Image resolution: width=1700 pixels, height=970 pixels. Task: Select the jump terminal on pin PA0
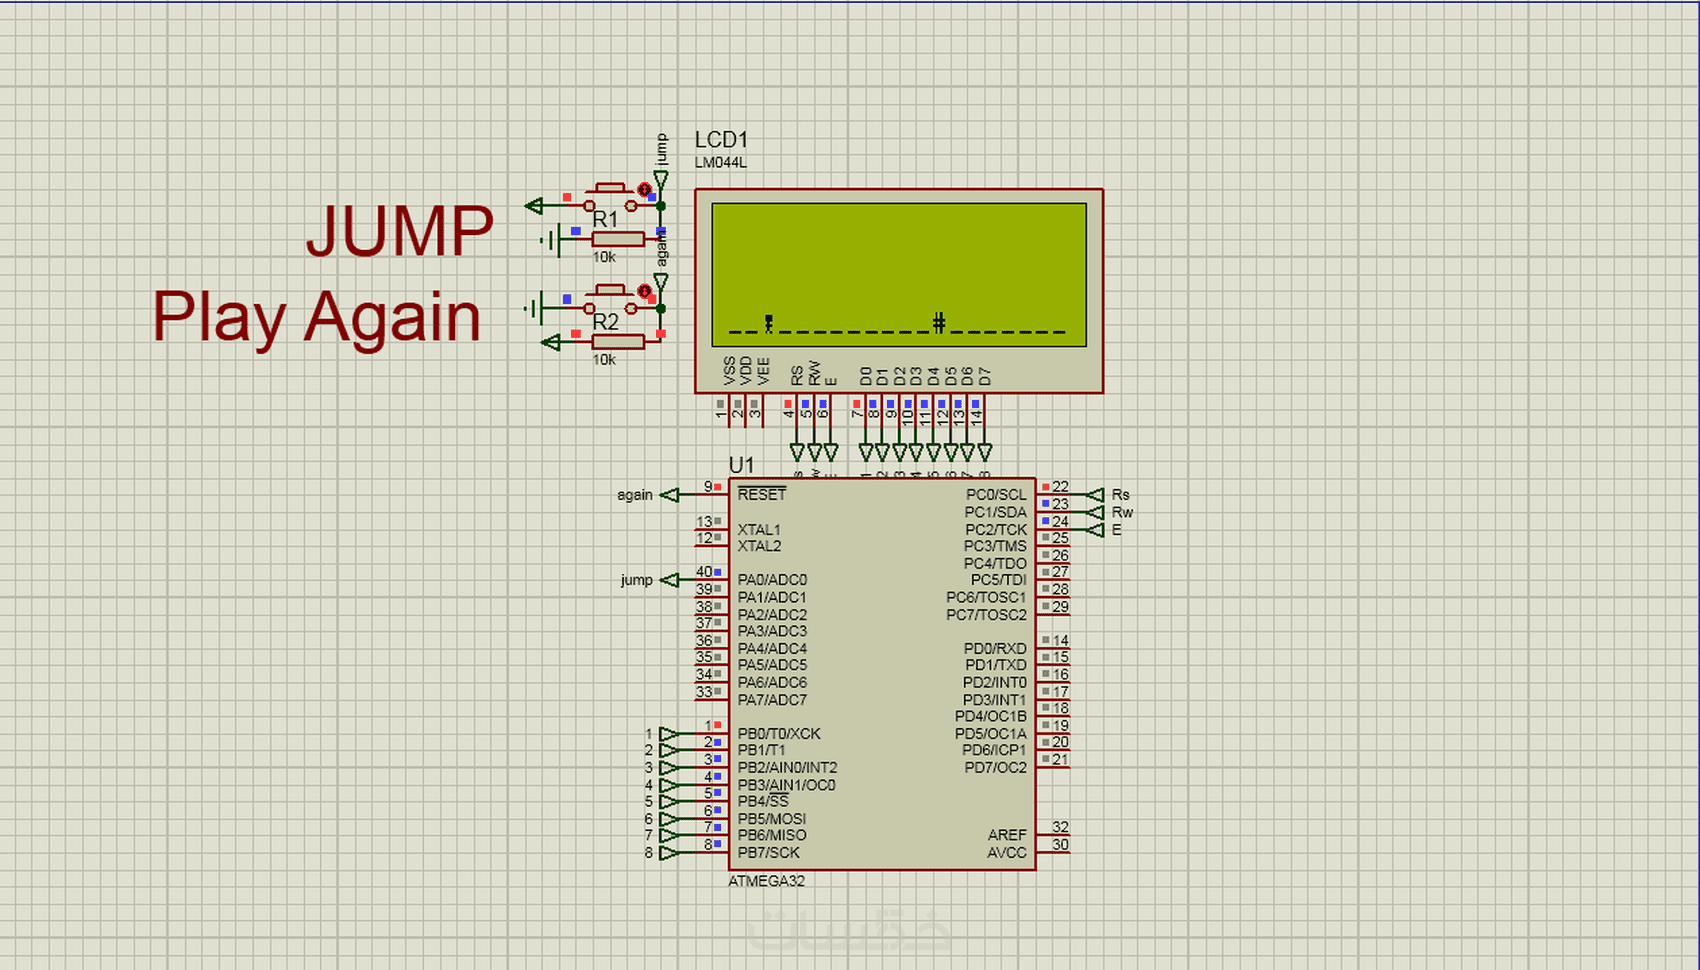[x=670, y=580]
